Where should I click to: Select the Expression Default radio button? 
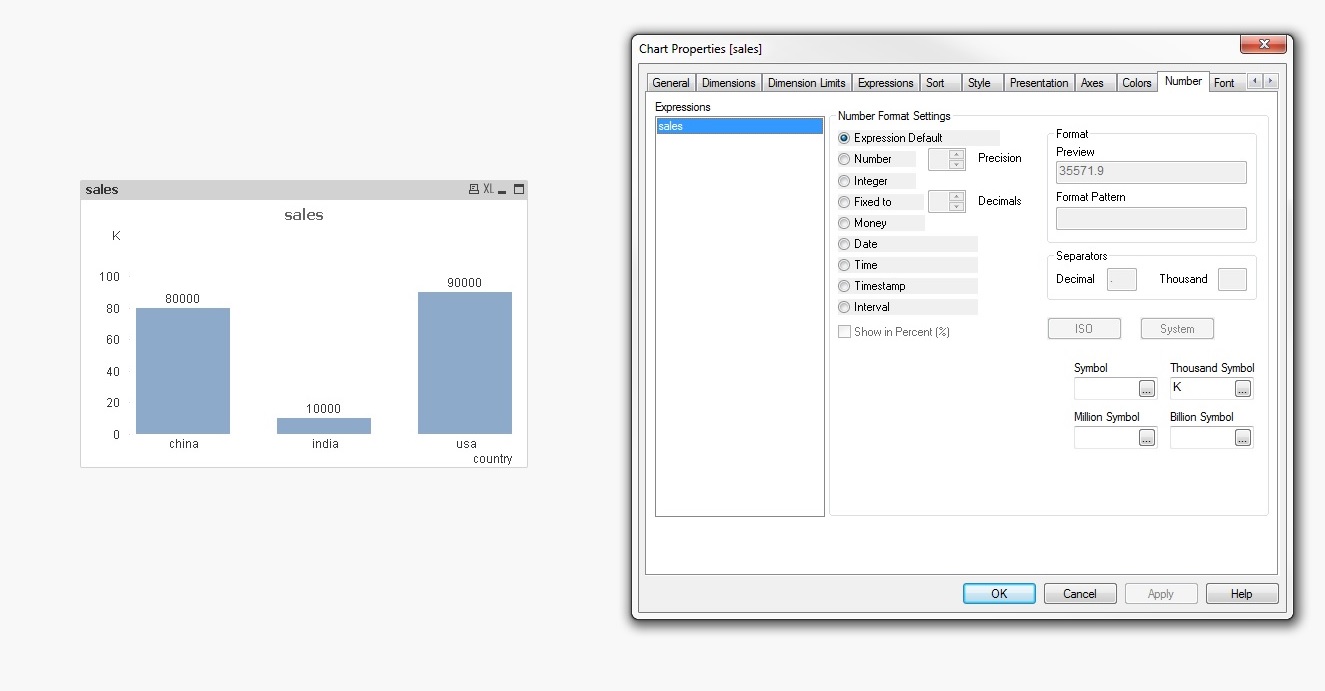[x=844, y=138]
